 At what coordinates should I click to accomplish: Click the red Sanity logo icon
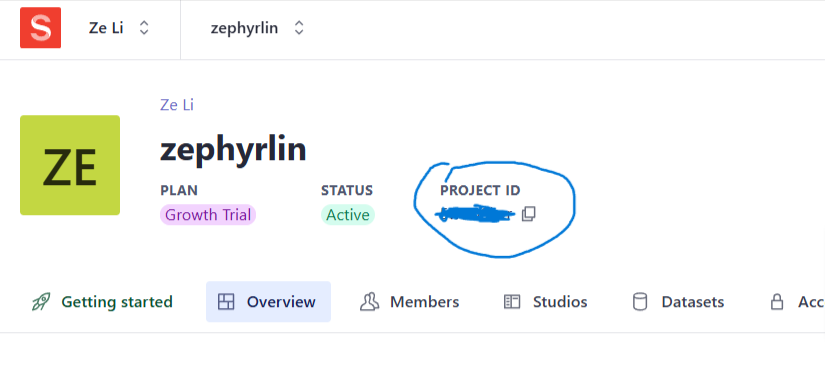coord(41,28)
